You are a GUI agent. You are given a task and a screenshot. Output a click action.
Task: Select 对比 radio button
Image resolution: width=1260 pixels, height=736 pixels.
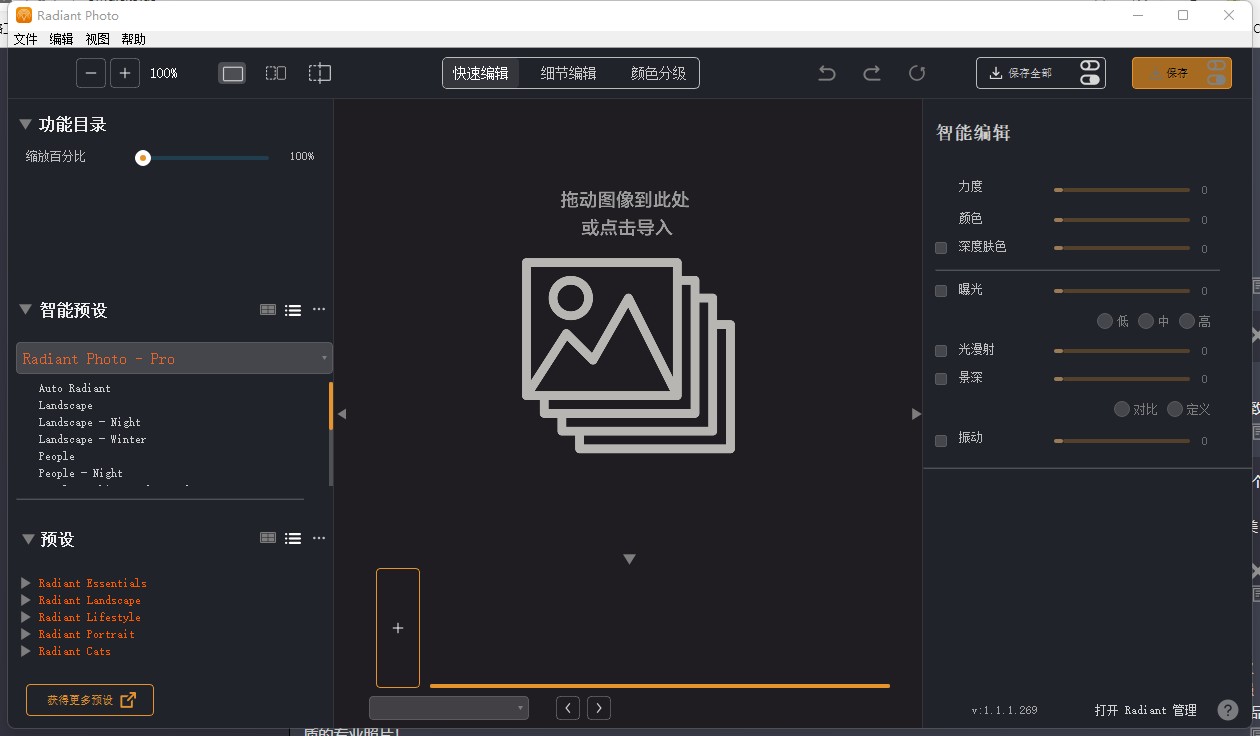1122,409
